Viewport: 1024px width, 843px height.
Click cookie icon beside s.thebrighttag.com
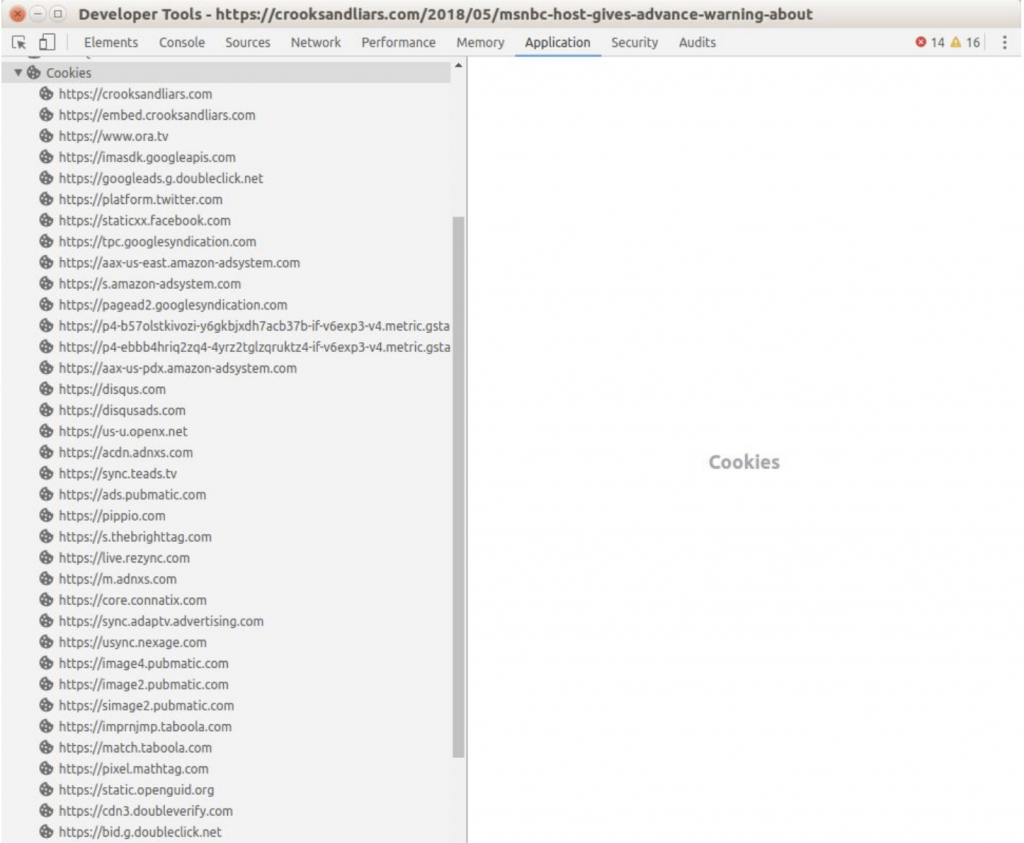(x=46, y=536)
